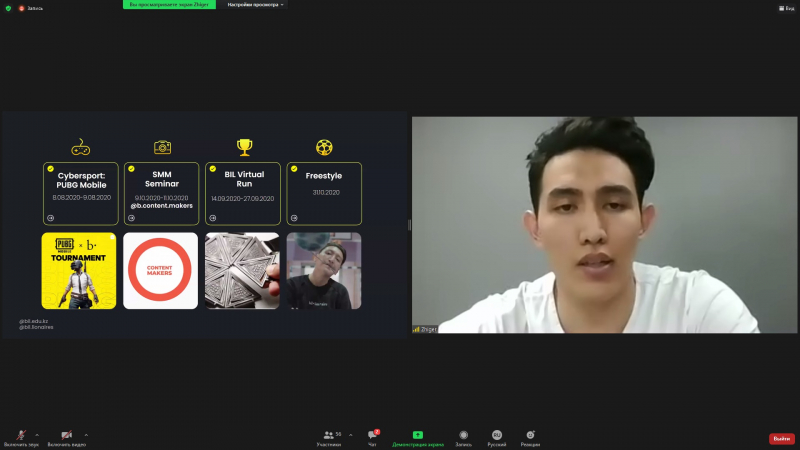Open the view settings dropdown at top

click(255, 5)
